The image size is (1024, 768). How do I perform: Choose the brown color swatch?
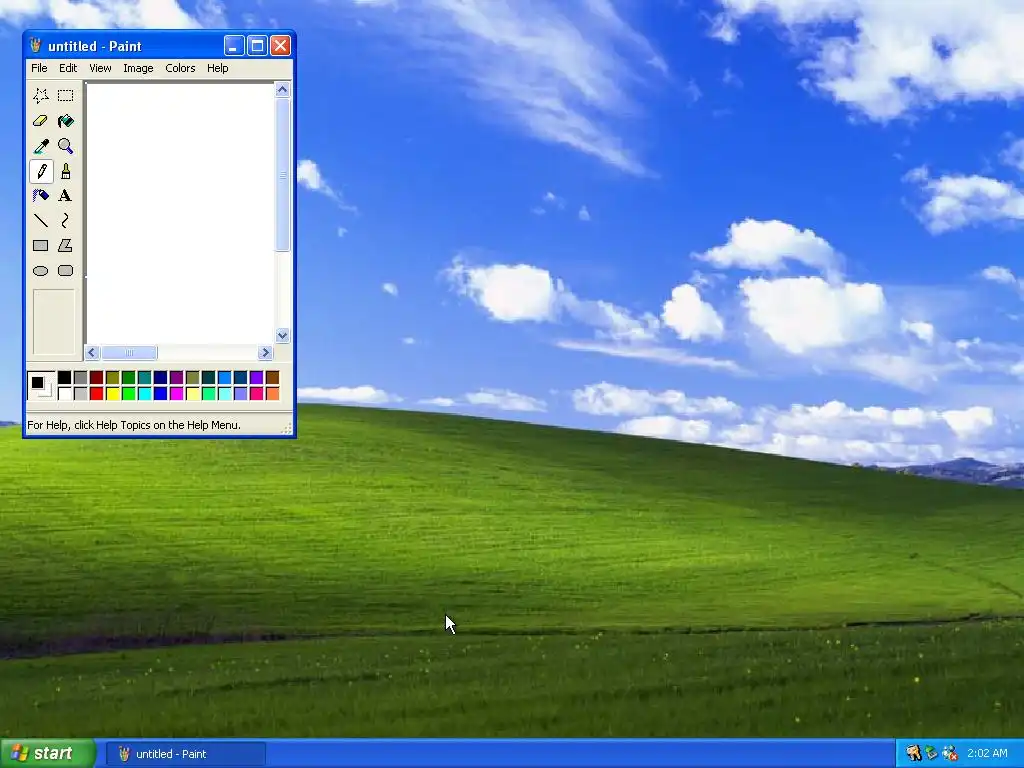272,377
